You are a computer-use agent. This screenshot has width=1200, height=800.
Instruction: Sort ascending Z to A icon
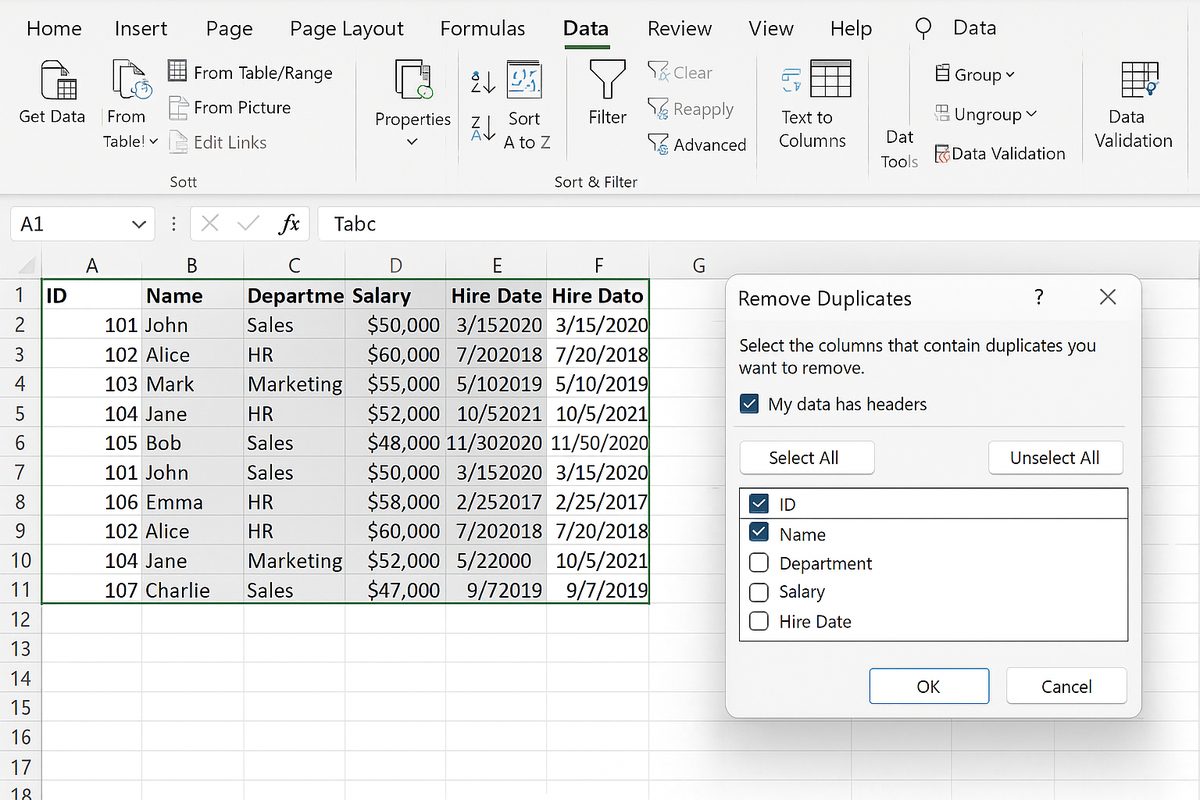483,82
